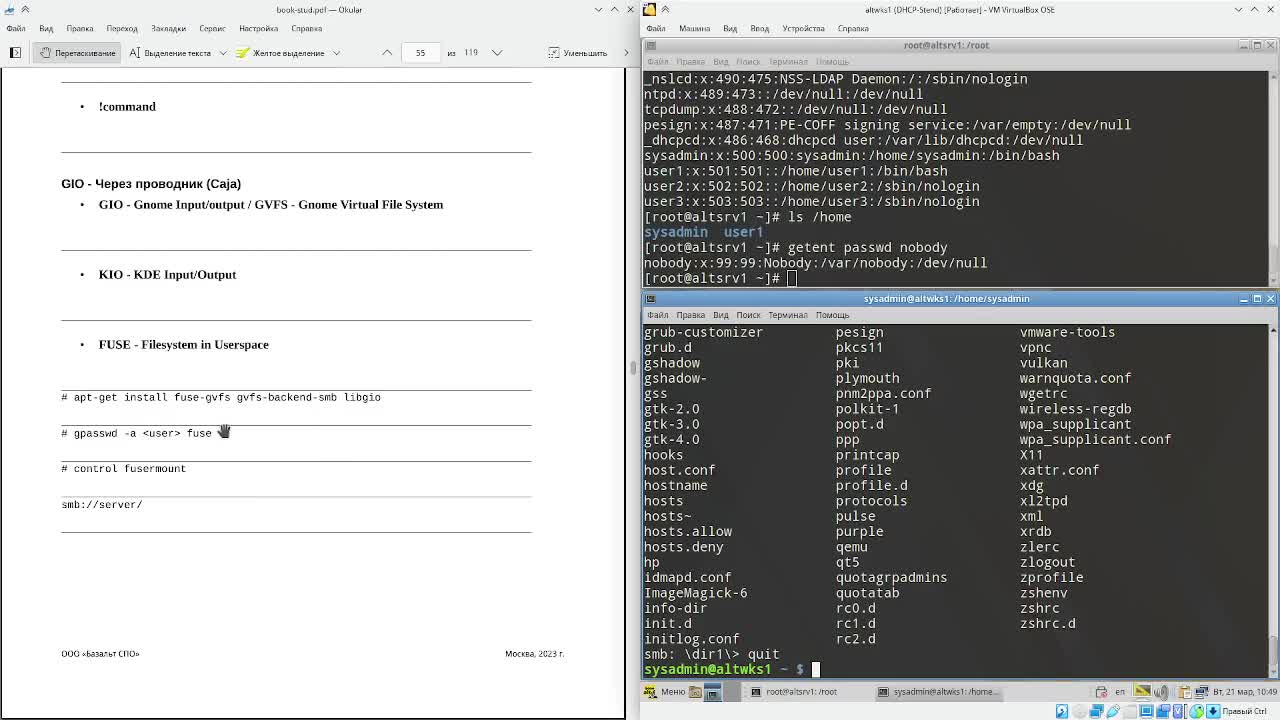1280x720 pixels.
Task: Toggle the Okular sidebar panel icon
Action: pyautogui.click(x=15, y=52)
